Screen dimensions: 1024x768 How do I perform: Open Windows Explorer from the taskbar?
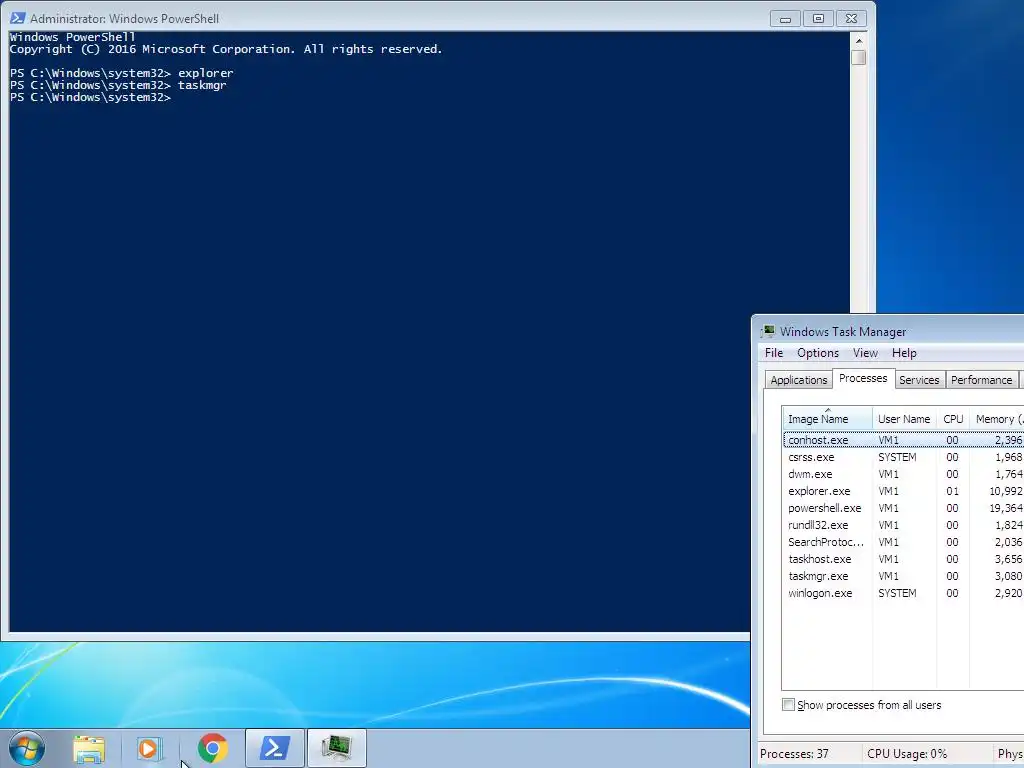(x=89, y=748)
